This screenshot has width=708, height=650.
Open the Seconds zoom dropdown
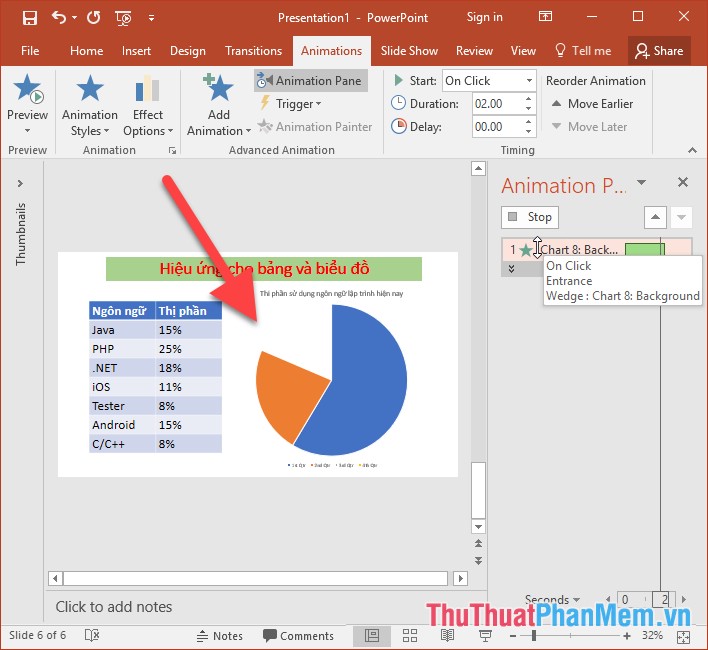point(552,599)
